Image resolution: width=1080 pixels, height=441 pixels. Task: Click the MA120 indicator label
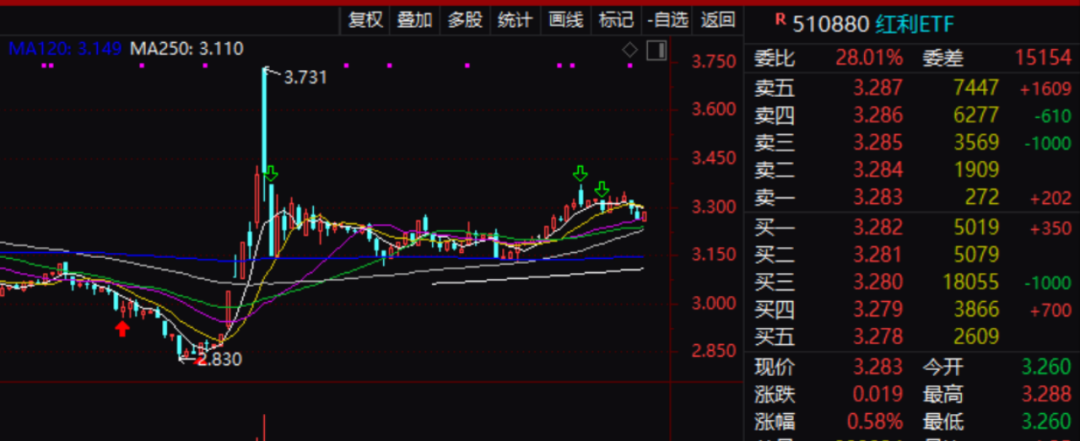pos(65,48)
